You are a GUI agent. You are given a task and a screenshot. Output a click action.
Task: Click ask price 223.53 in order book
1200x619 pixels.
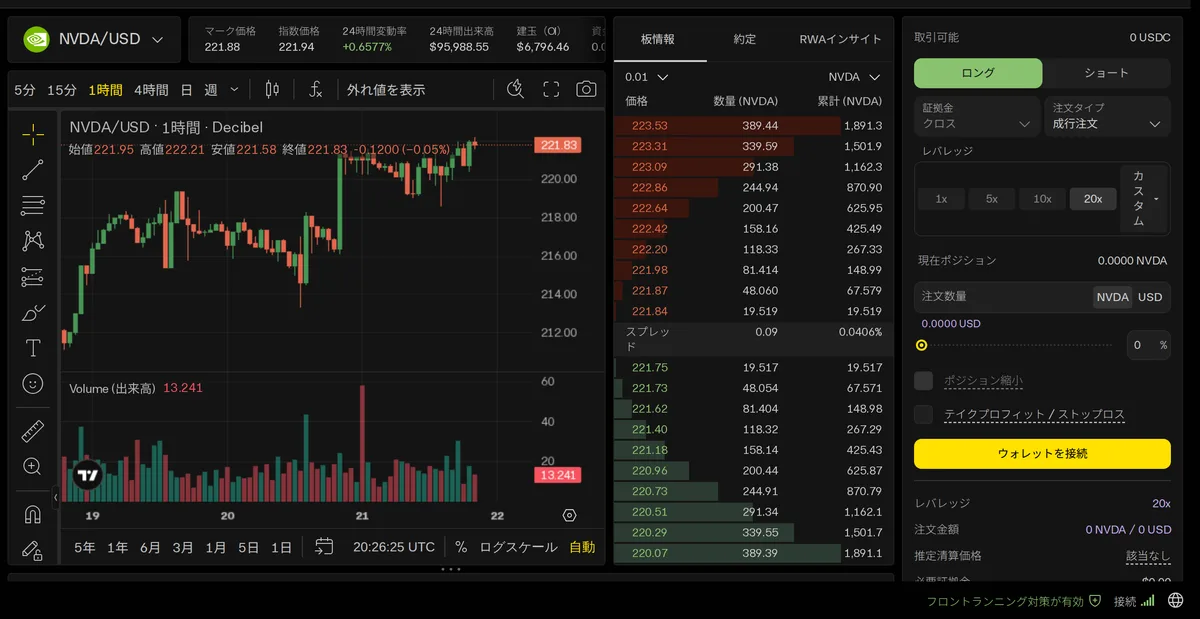pos(650,126)
